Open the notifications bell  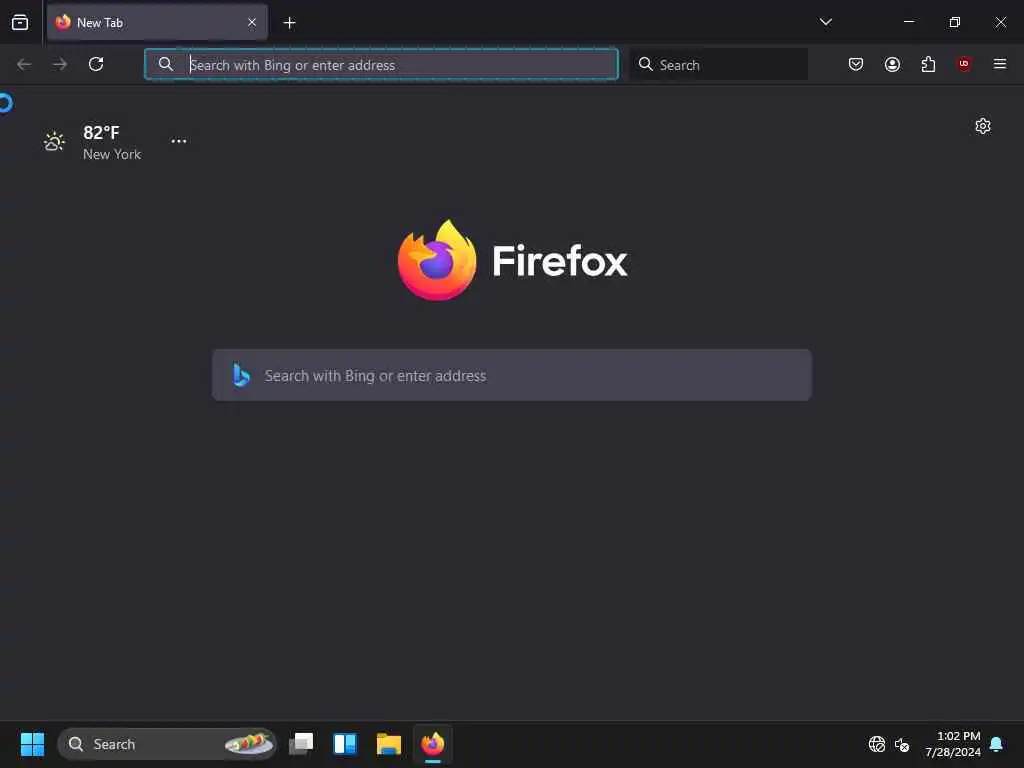[996, 744]
